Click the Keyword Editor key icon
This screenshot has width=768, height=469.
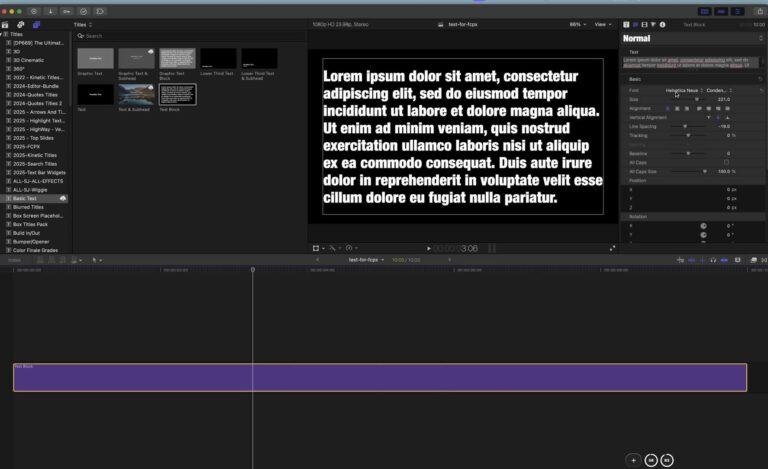point(67,11)
